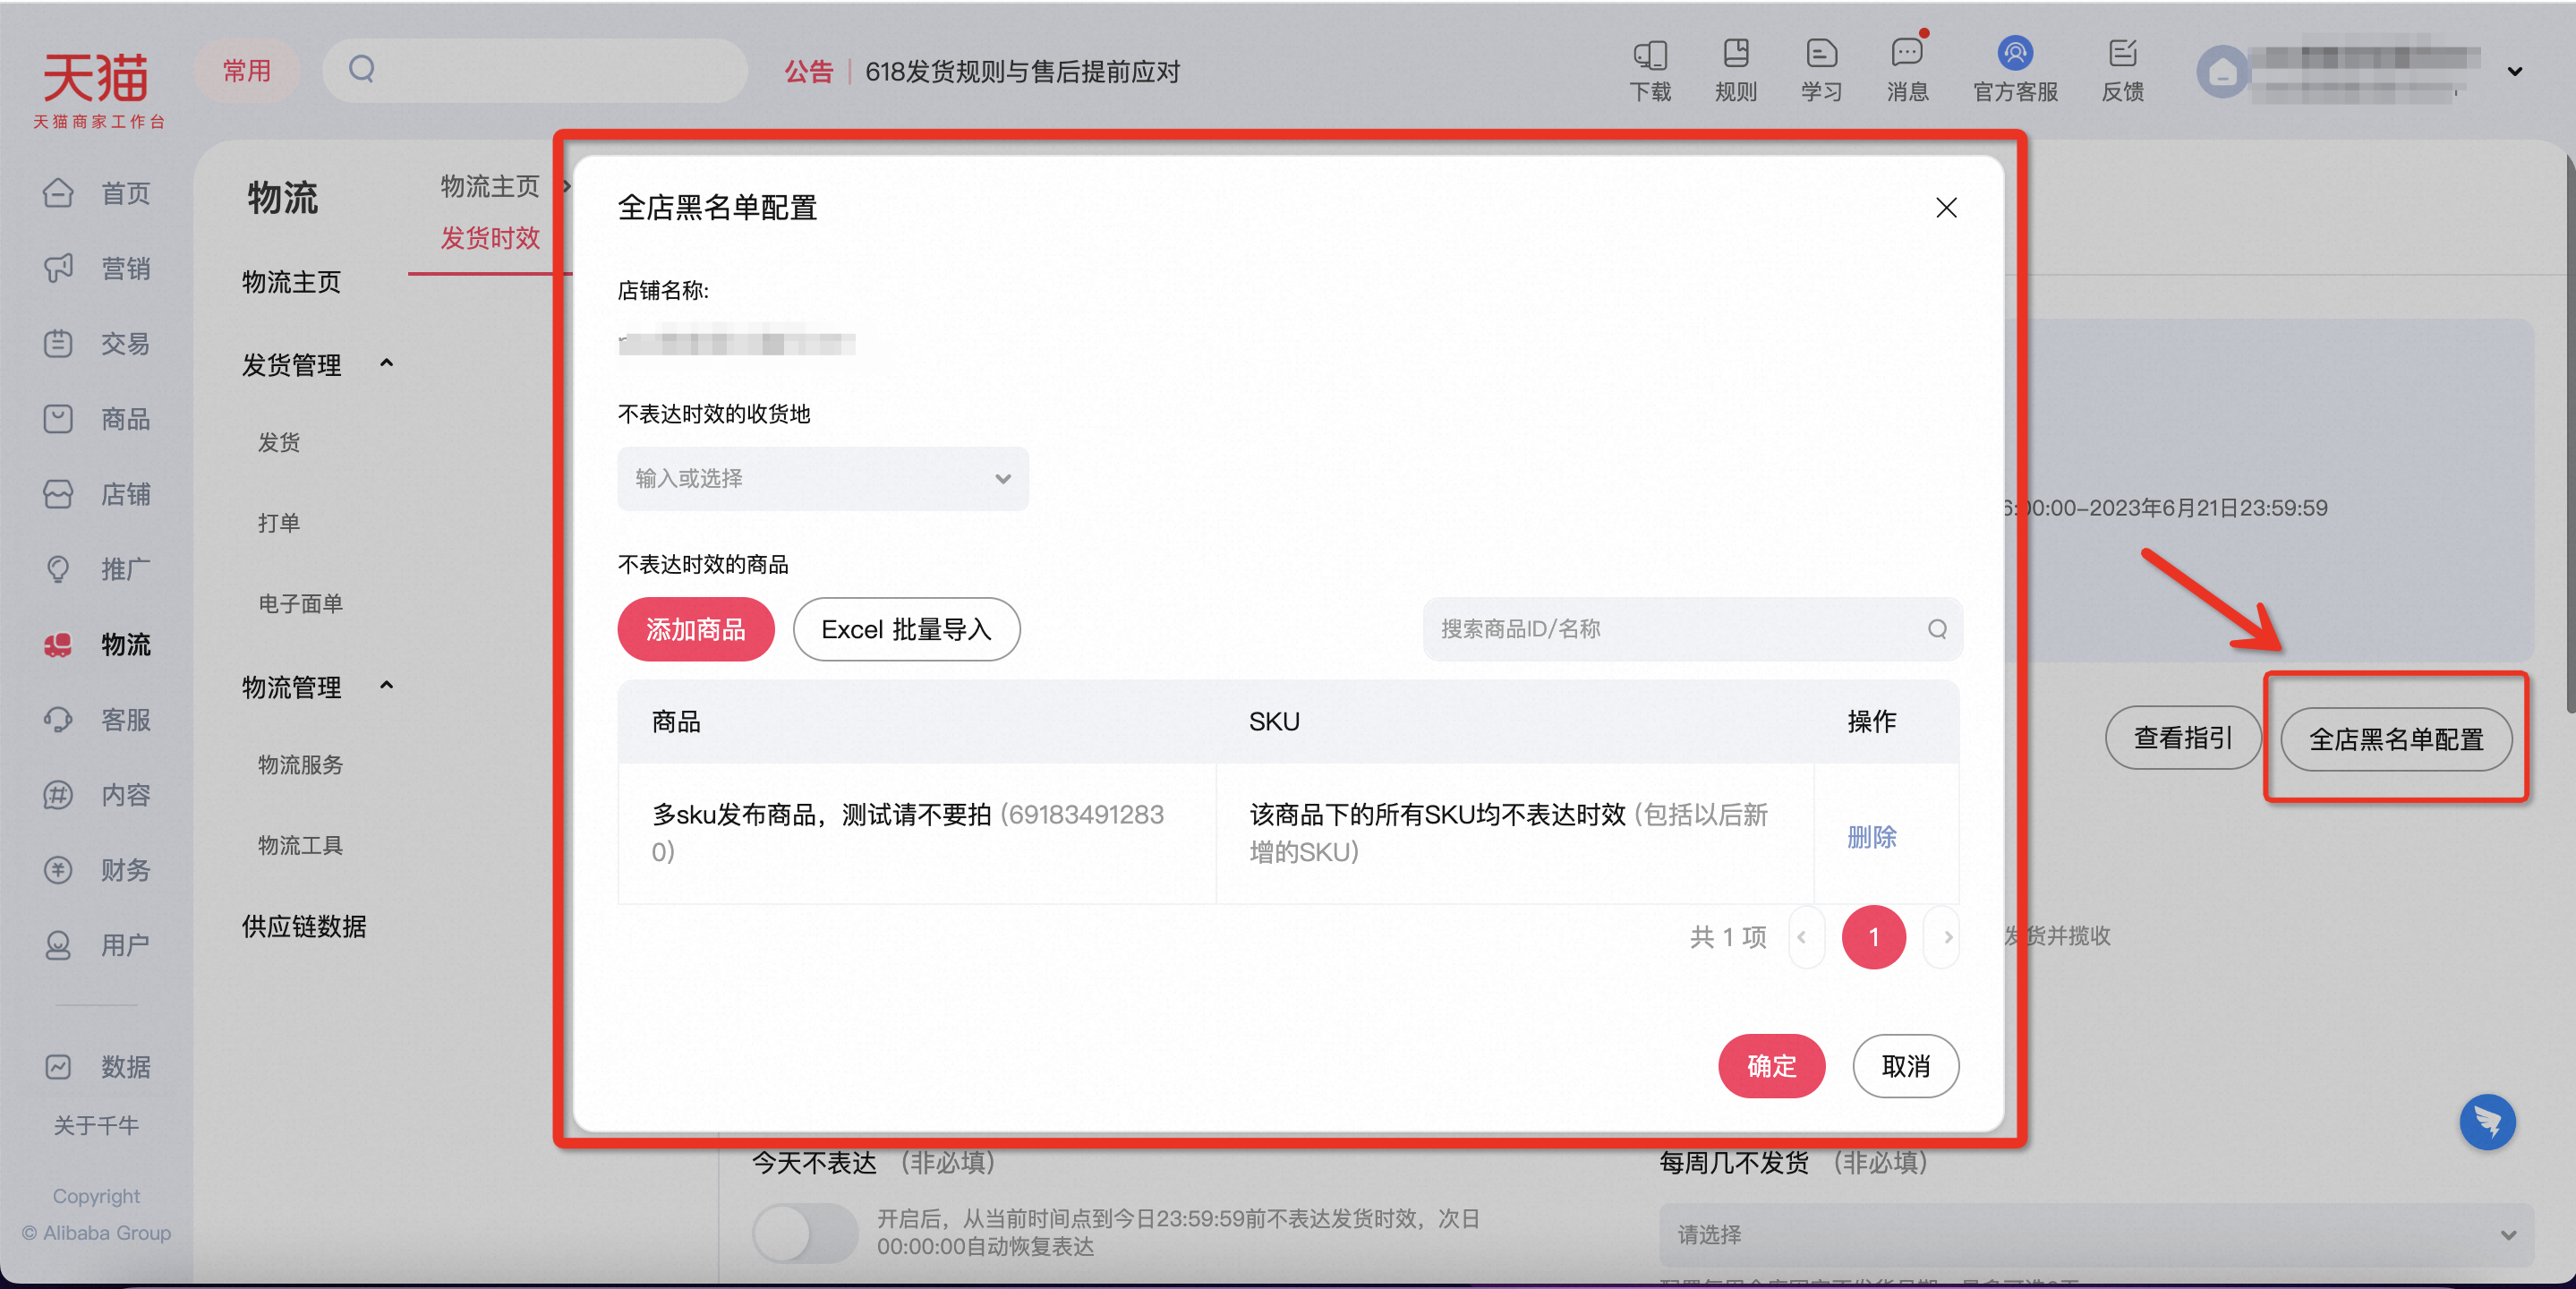The image size is (2576, 1289).
Task: Click the search magnifier in top bar
Action: click(362, 70)
